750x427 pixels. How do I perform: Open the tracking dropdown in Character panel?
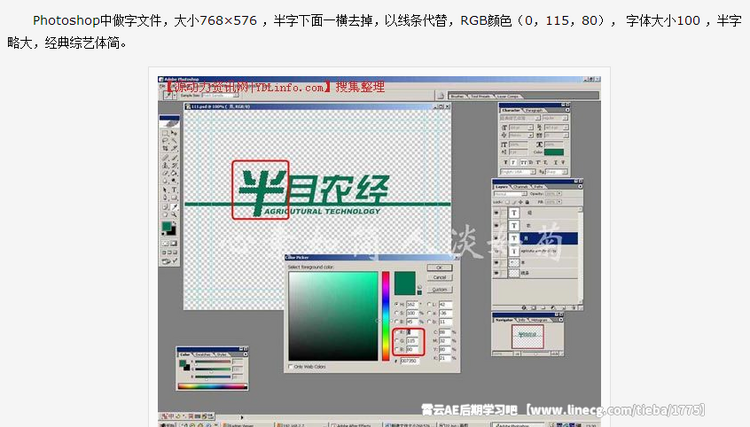point(565,135)
